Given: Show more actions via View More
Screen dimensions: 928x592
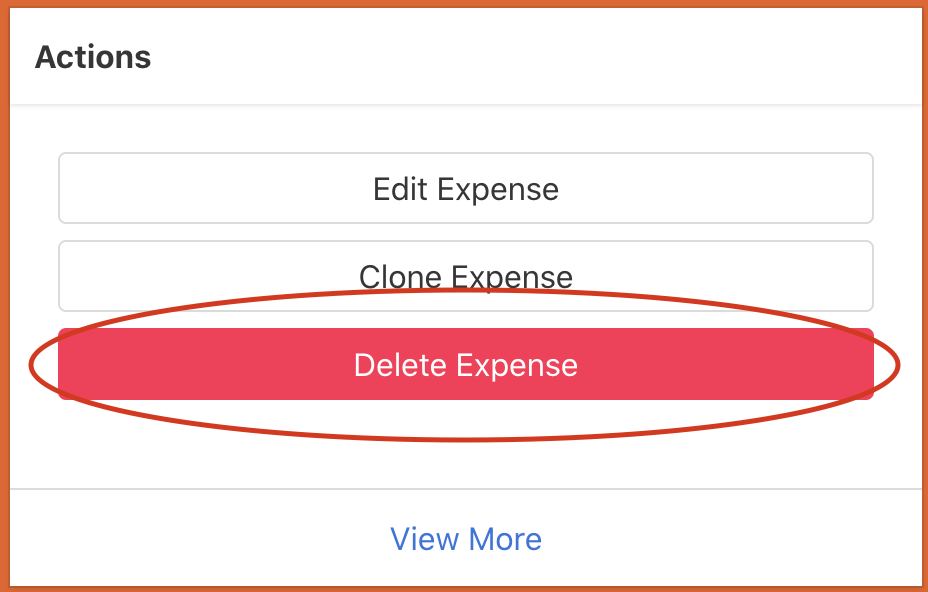Looking at the screenshot, I should point(466,539).
